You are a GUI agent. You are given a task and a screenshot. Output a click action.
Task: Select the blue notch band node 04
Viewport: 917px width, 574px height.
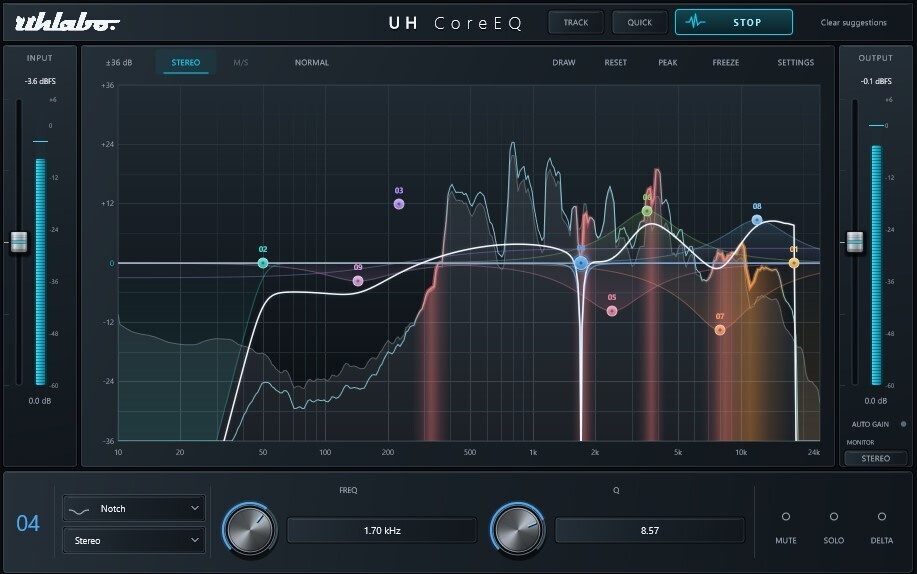tap(581, 263)
